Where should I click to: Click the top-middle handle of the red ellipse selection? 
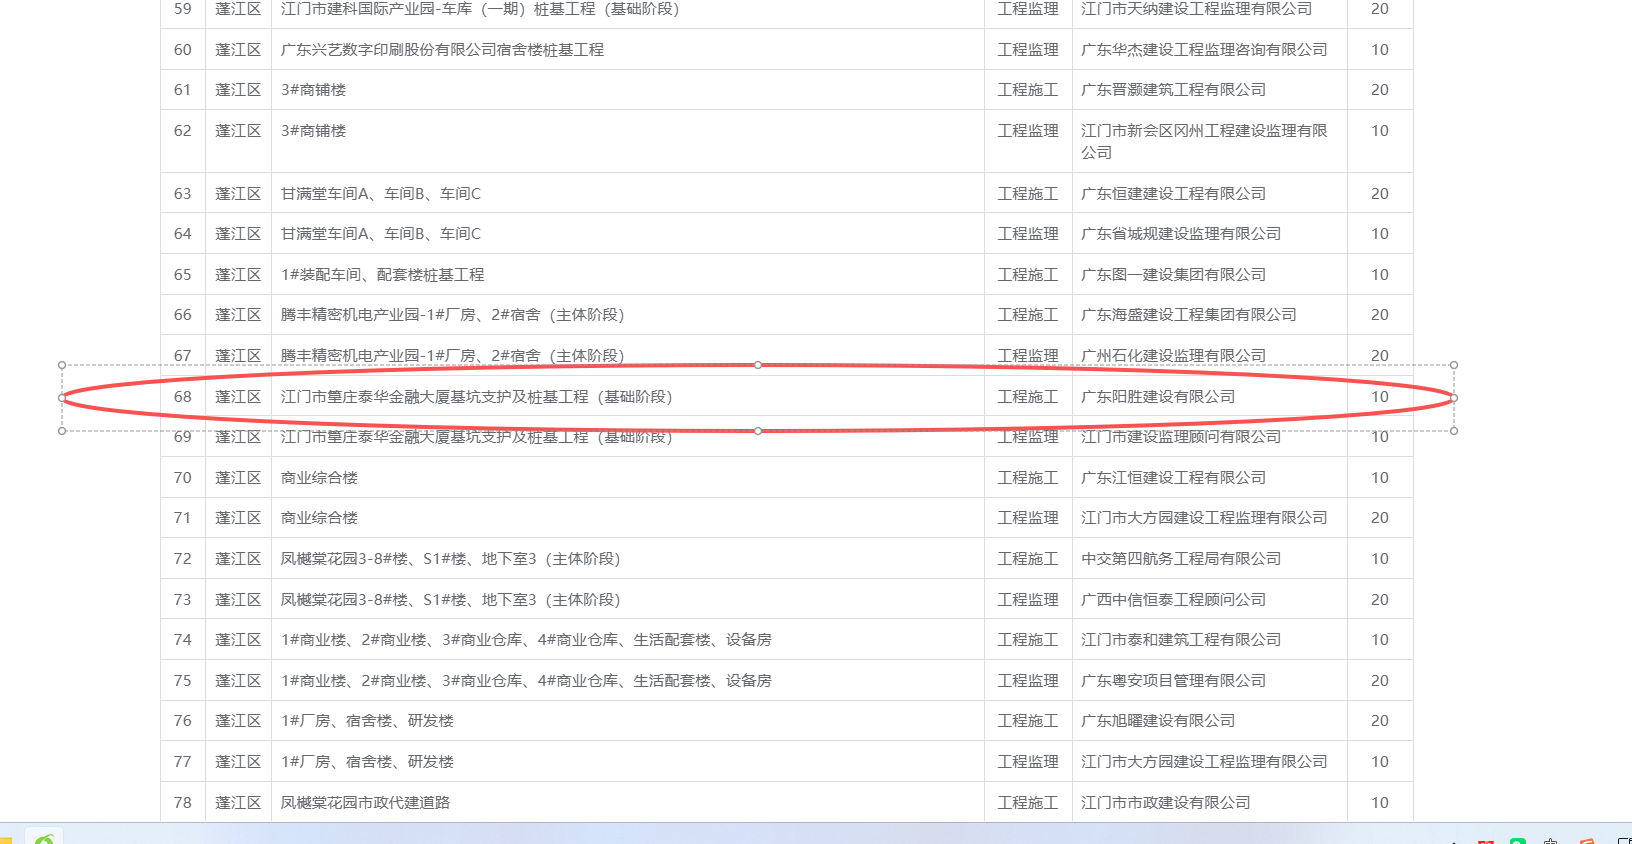[x=758, y=365]
